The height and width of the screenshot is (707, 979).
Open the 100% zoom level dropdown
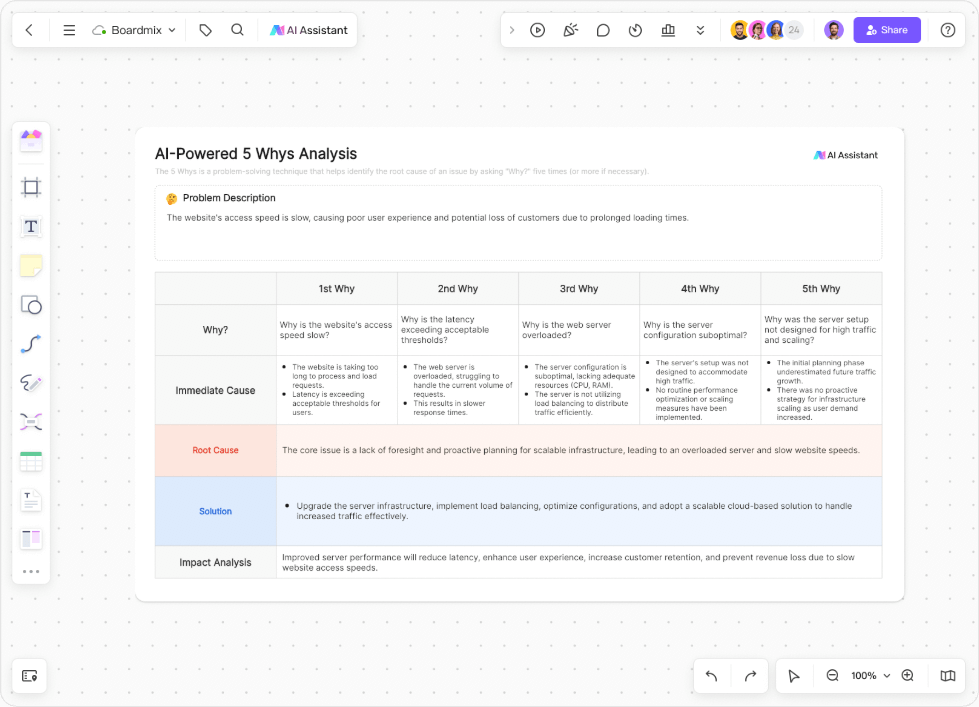(x=870, y=676)
